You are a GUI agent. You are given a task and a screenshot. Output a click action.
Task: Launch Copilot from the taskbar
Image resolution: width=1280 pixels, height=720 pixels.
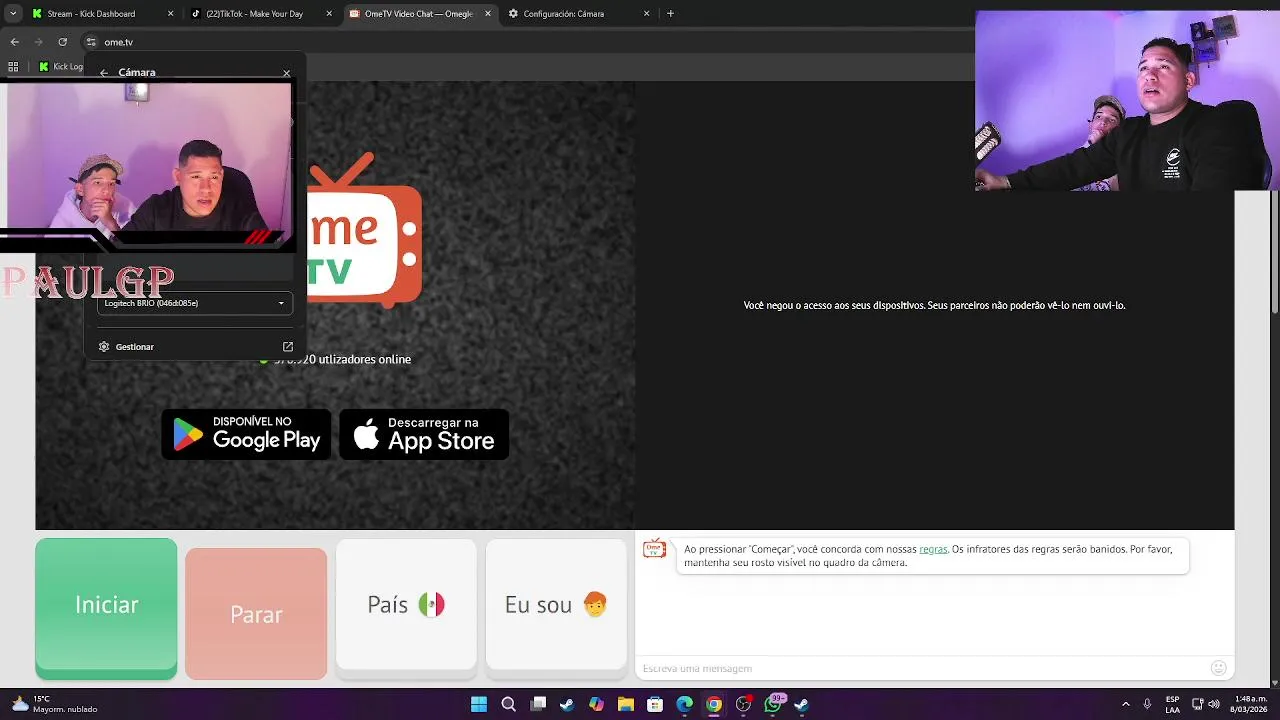pyautogui.click(x=596, y=704)
